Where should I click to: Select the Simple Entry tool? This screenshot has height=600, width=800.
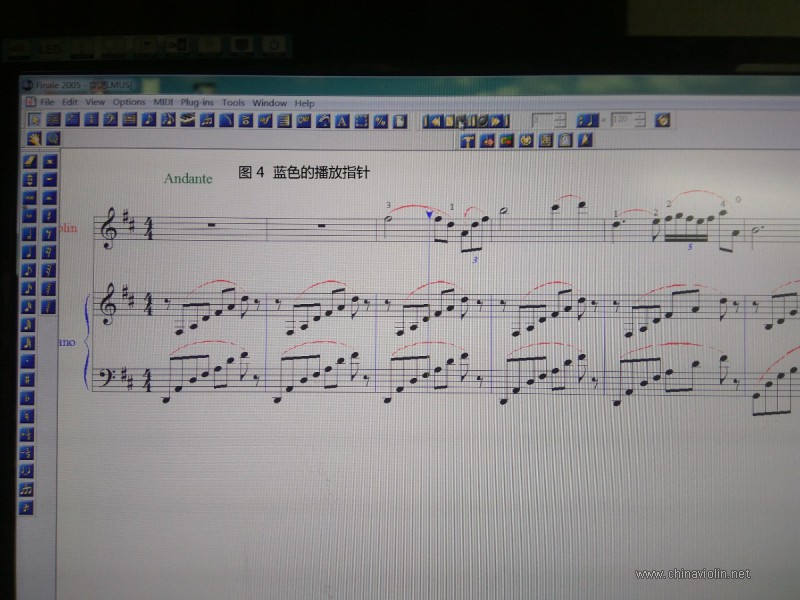(x=149, y=120)
